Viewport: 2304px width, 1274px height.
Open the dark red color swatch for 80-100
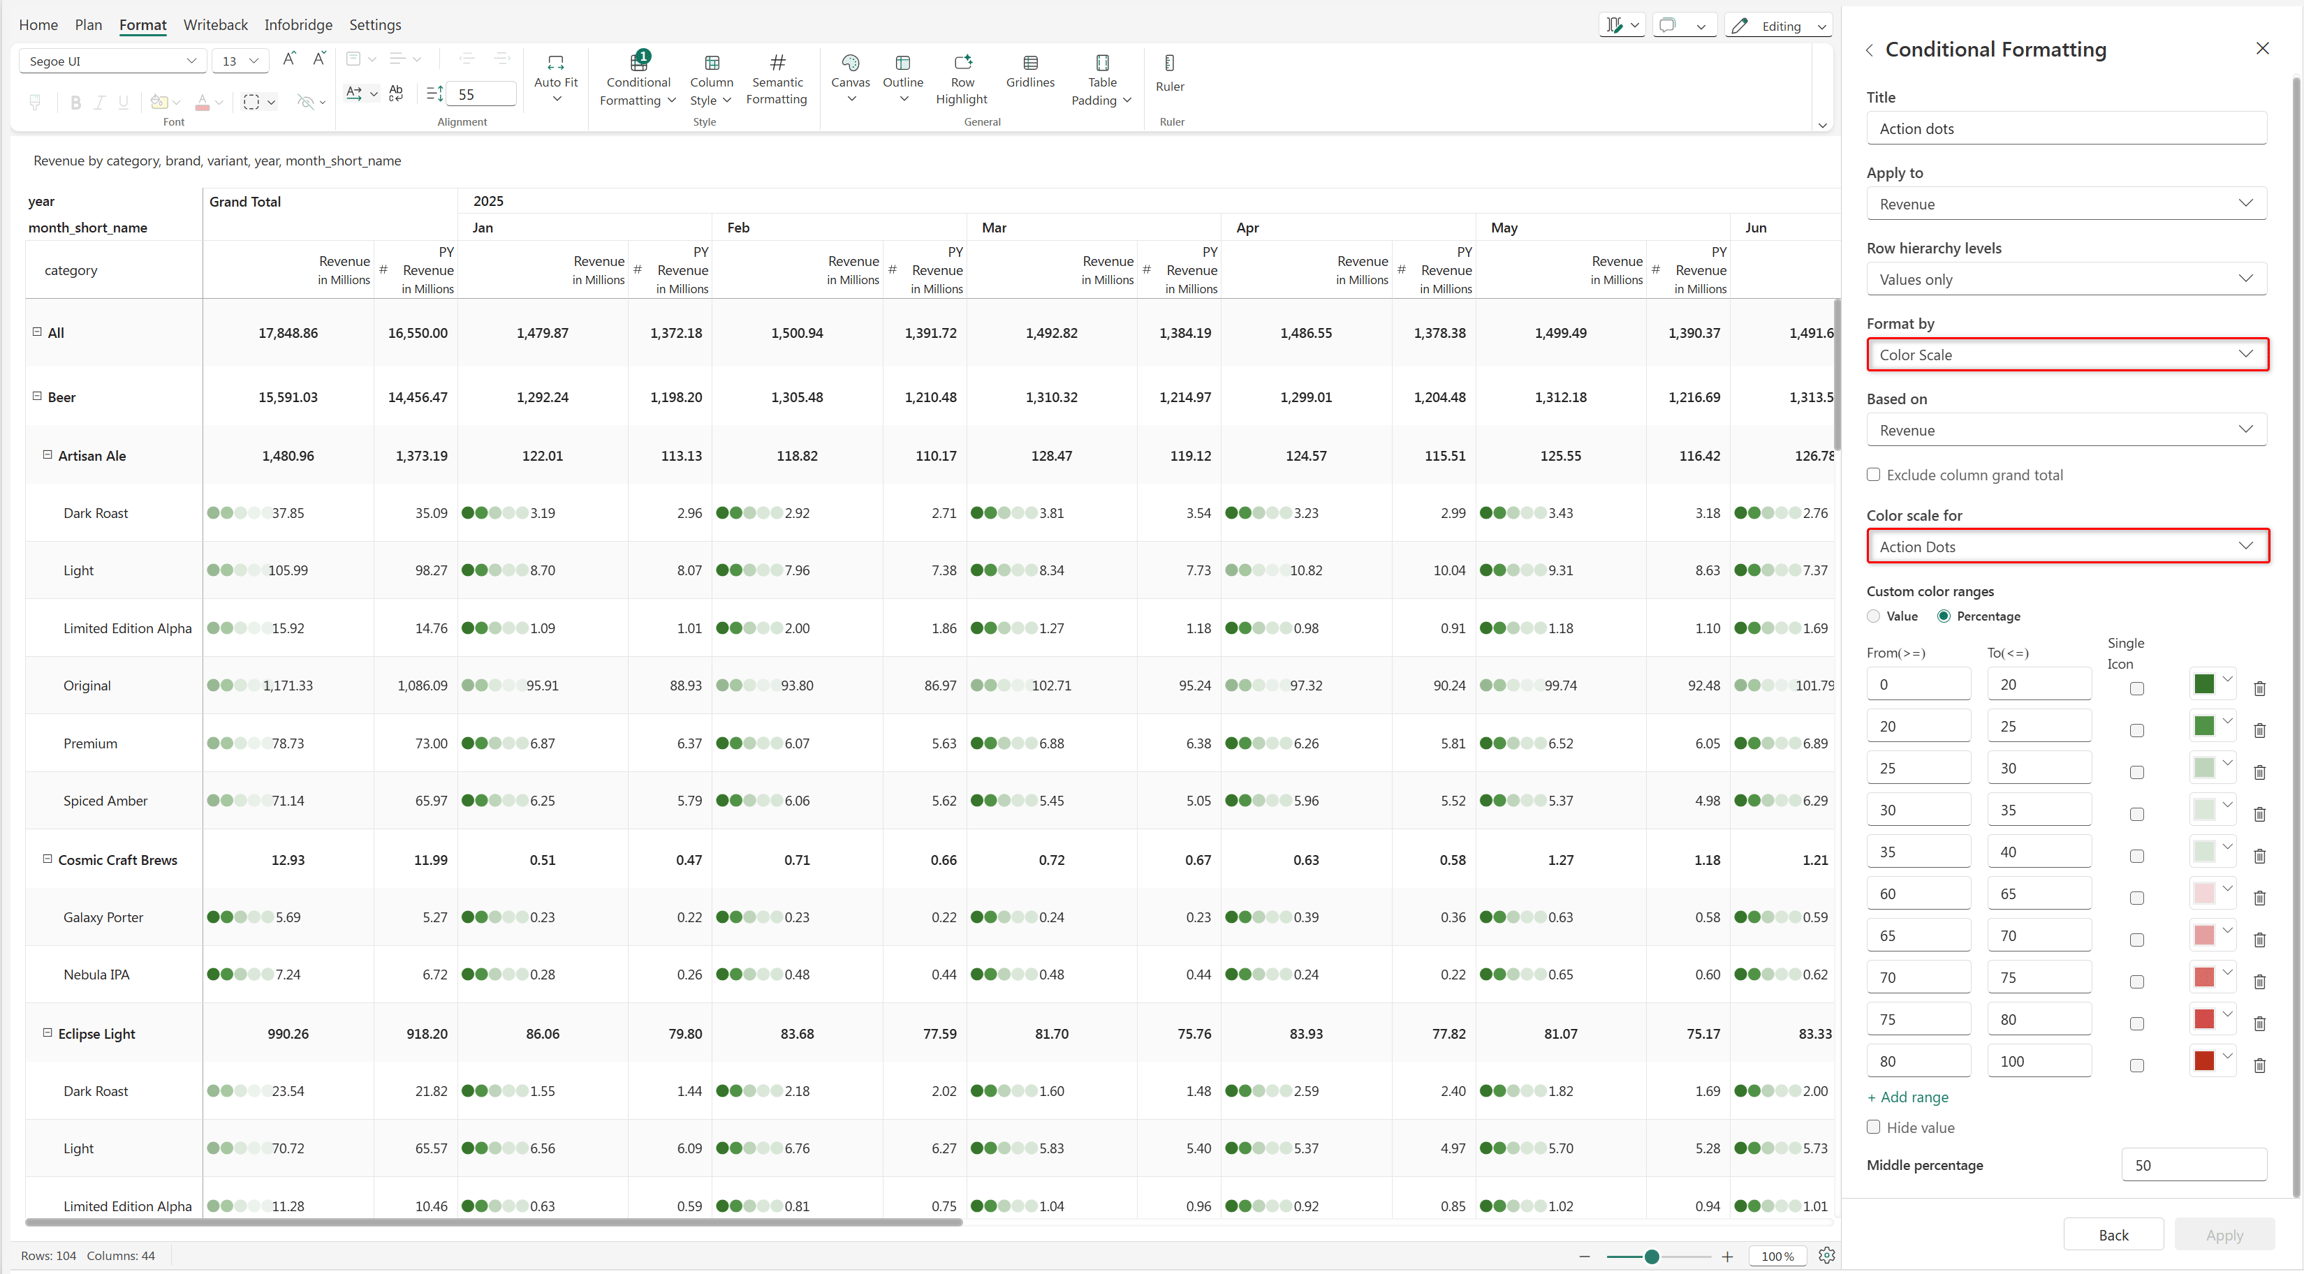point(2211,1060)
